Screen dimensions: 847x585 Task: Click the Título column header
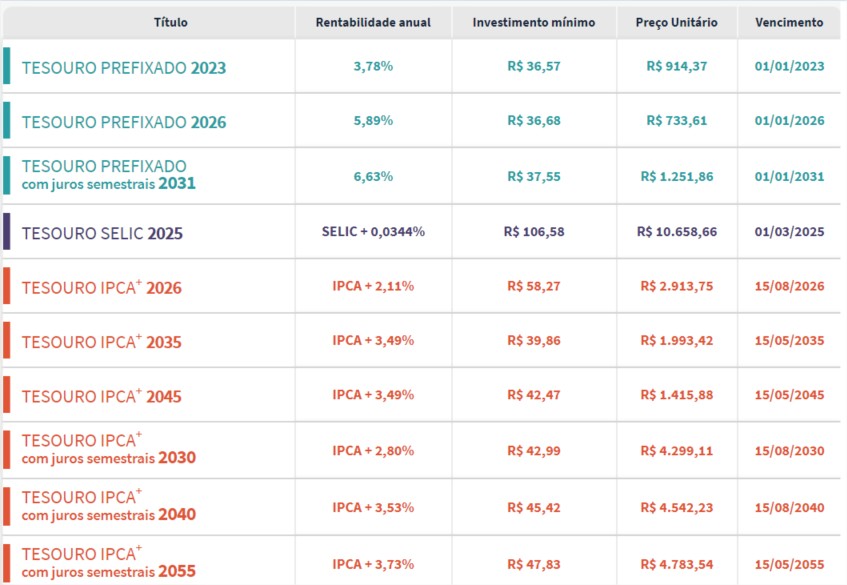171,22
